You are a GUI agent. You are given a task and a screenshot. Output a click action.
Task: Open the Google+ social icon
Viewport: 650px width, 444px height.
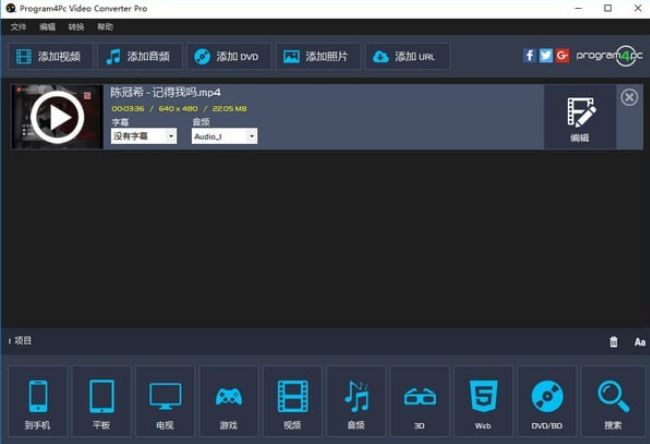pos(563,55)
